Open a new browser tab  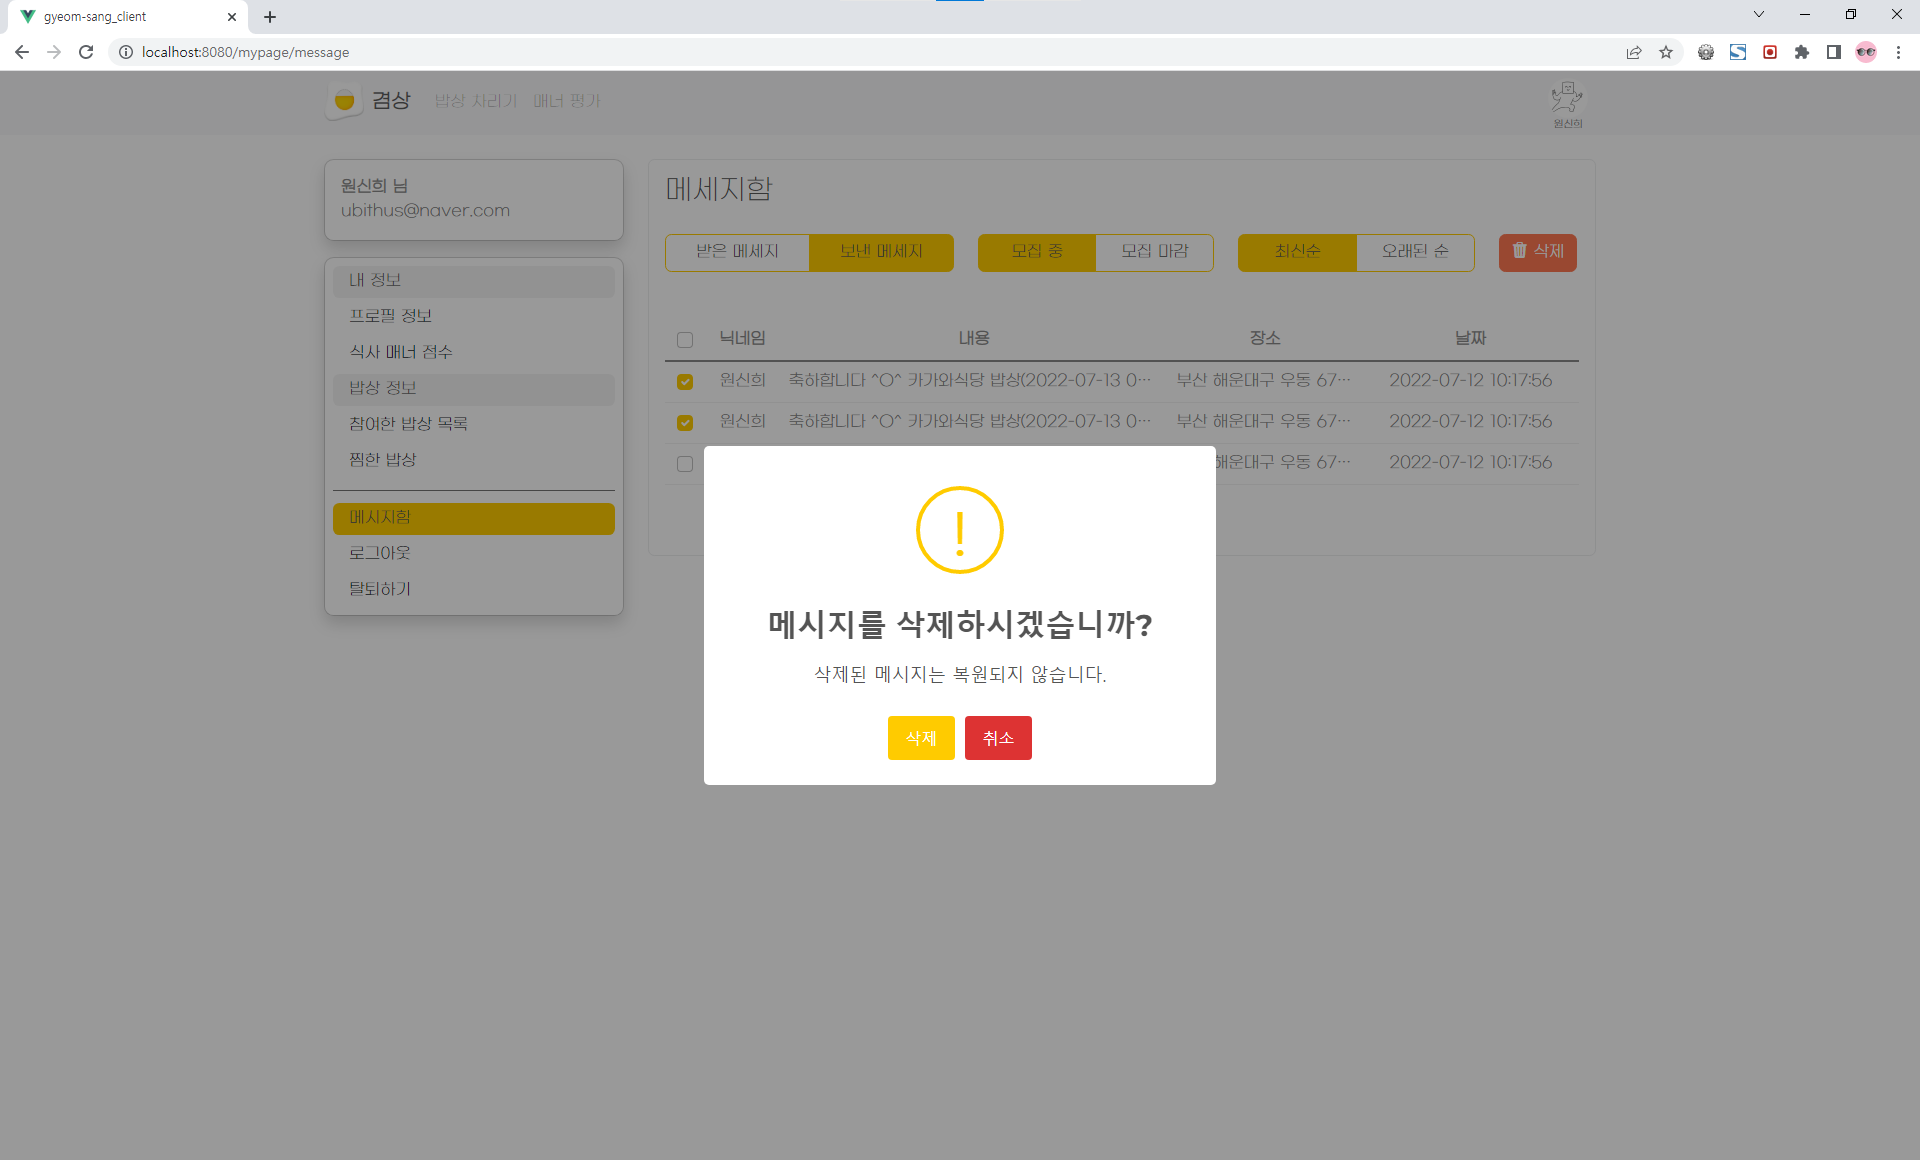click(x=270, y=17)
